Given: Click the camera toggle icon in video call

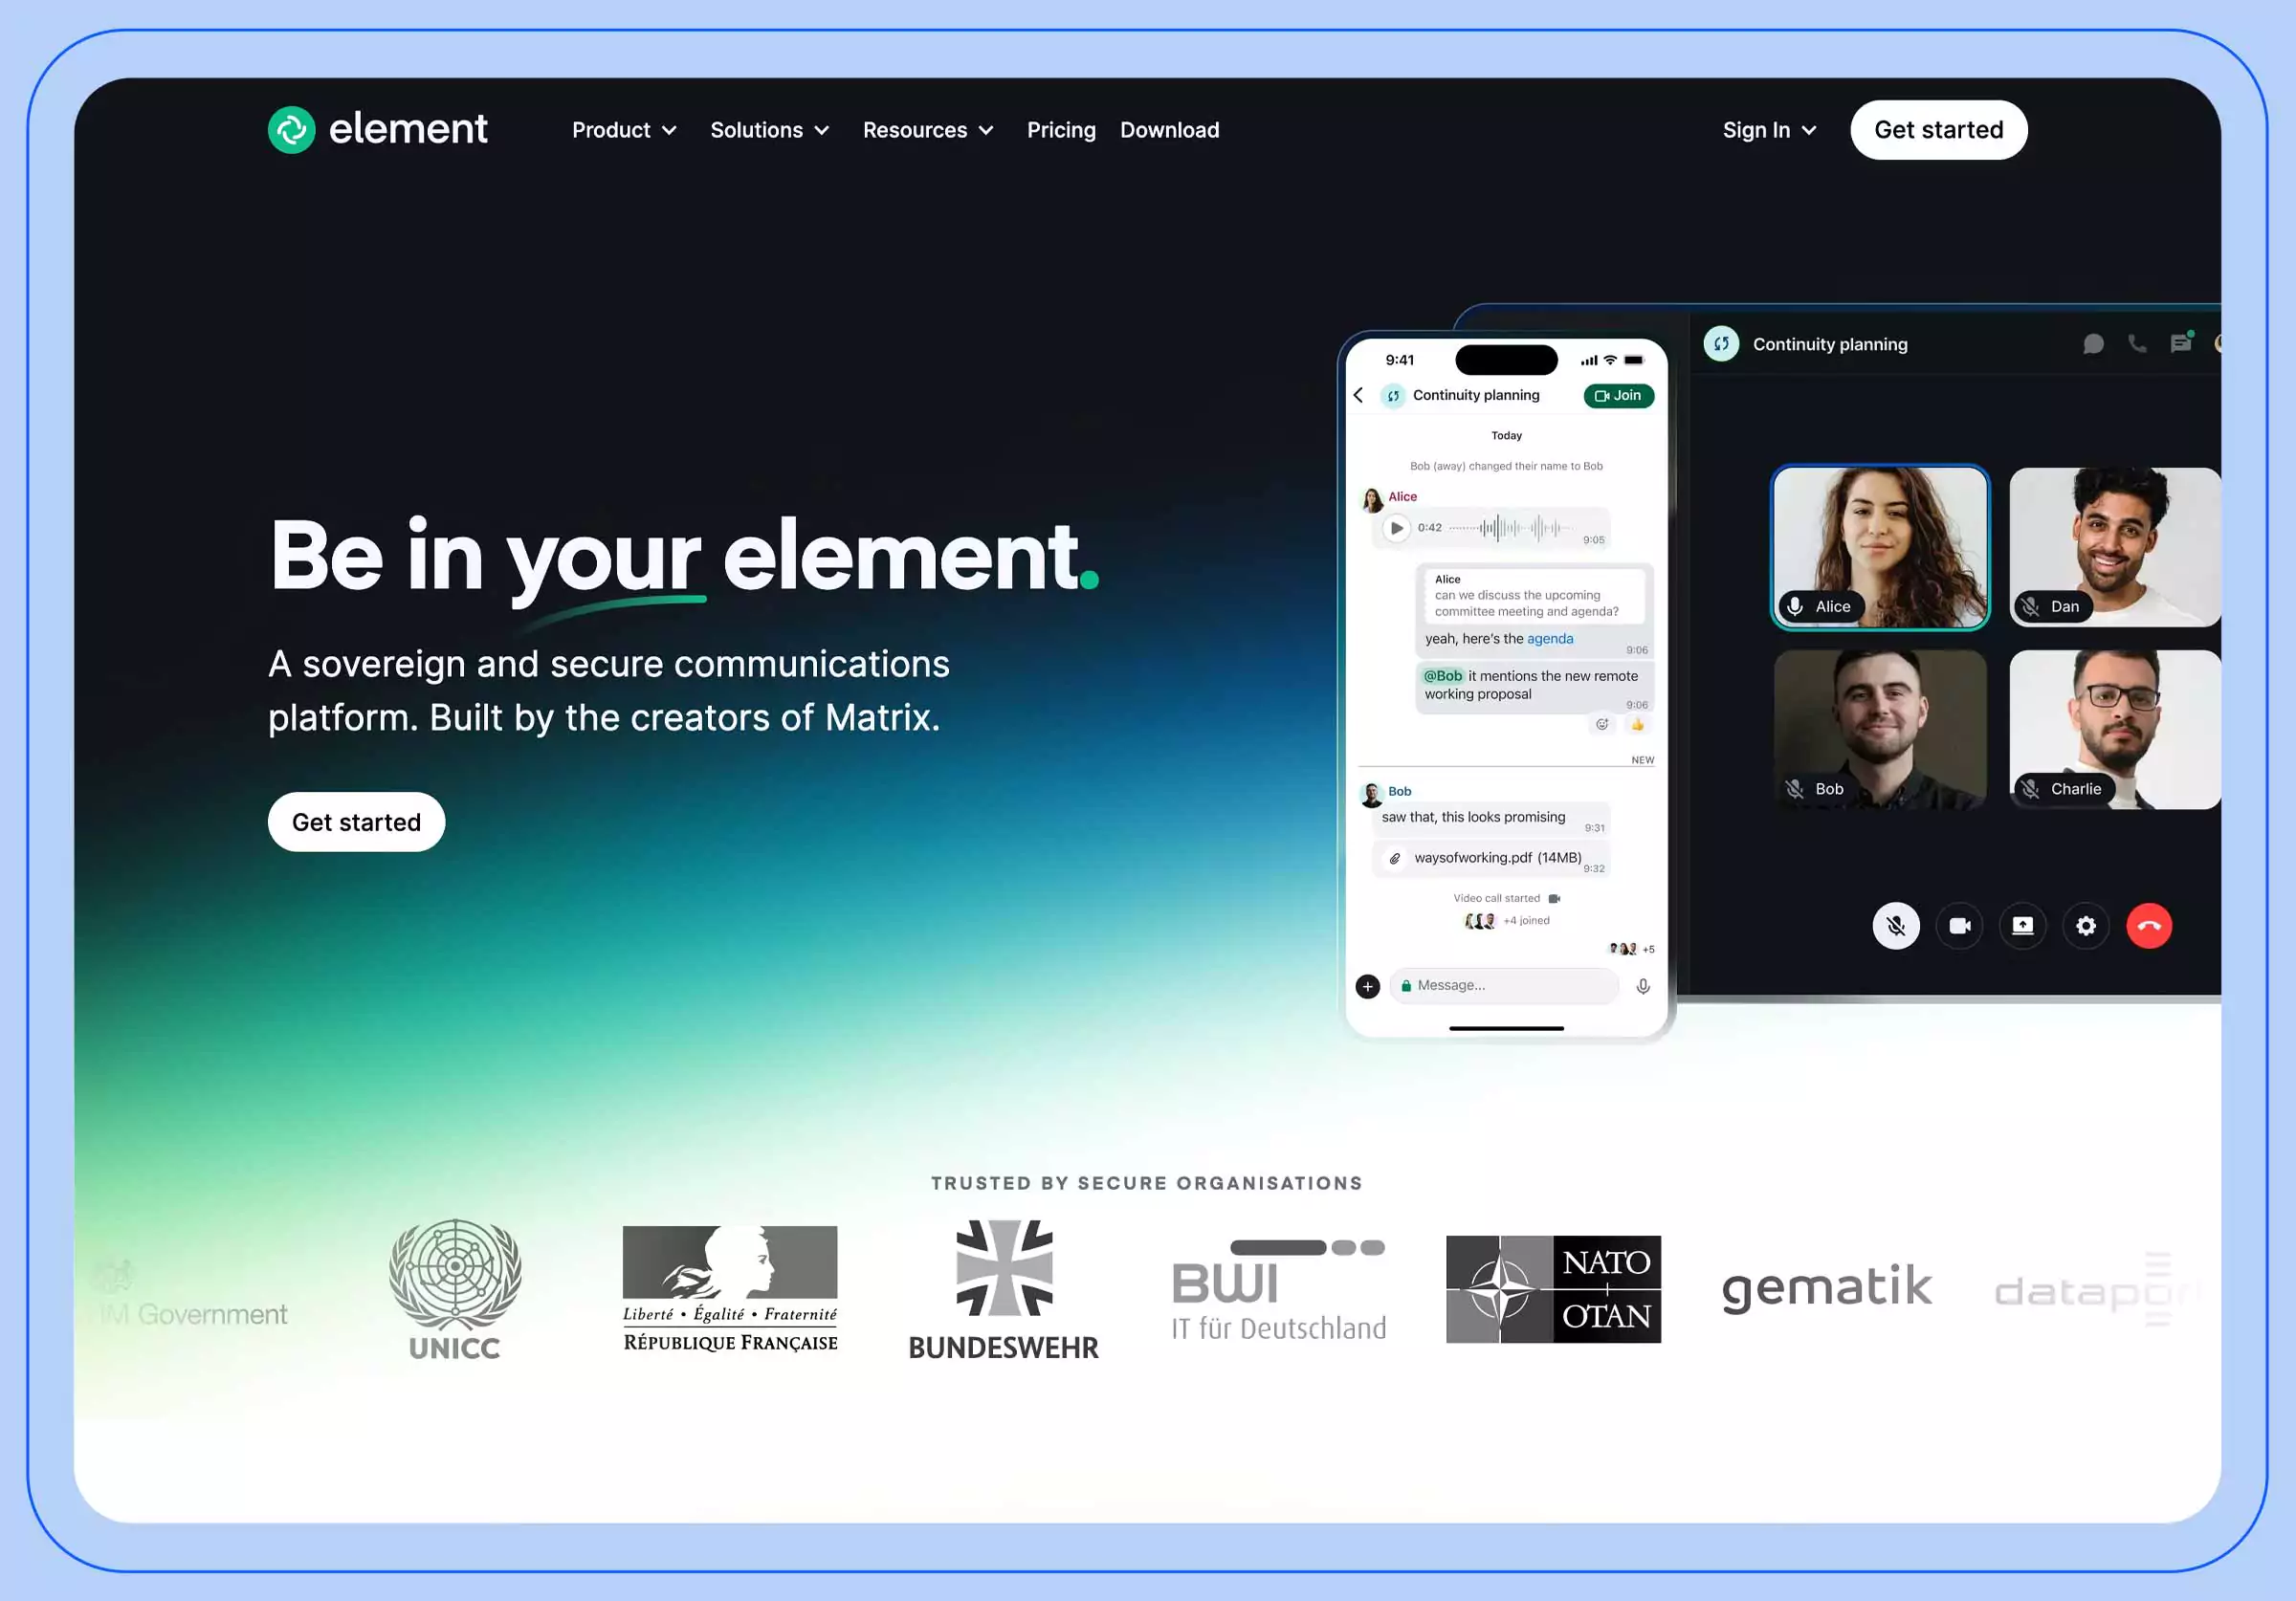Looking at the screenshot, I should [x=1957, y=924].
